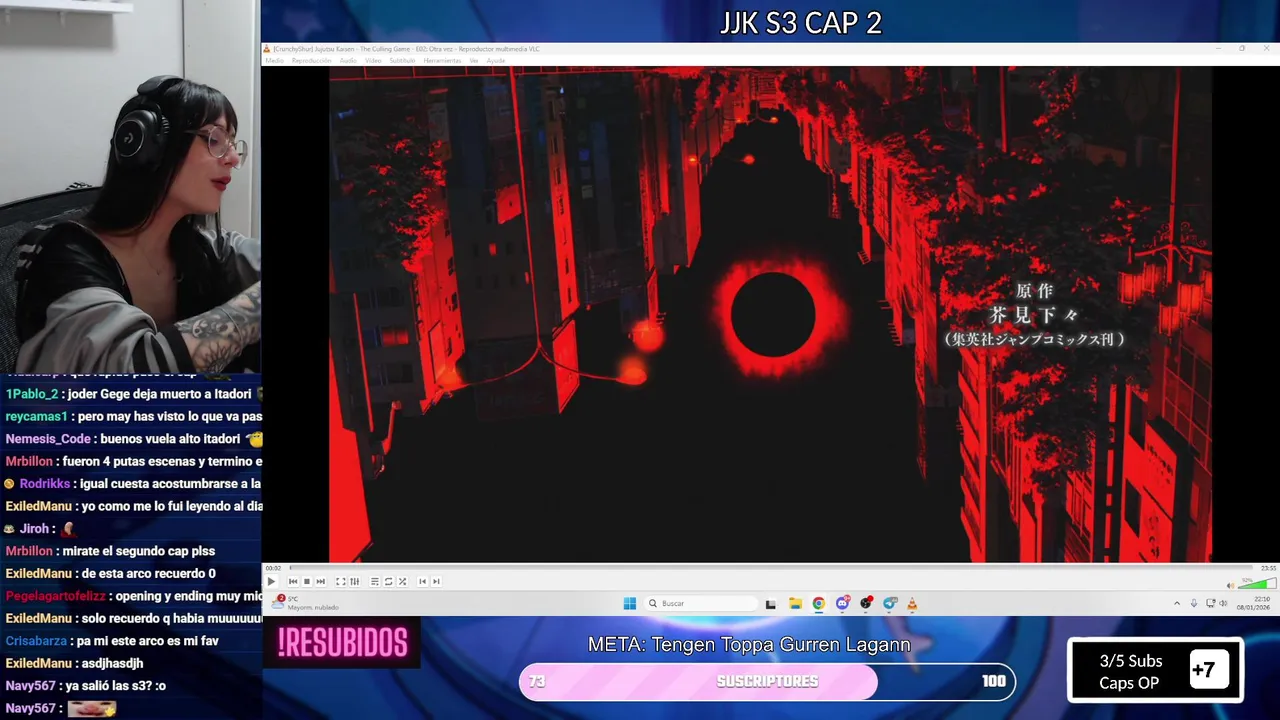The image size is (1280, 720).
Task: Expand hidden system tray icons chevron
Action: [1177, 603]
